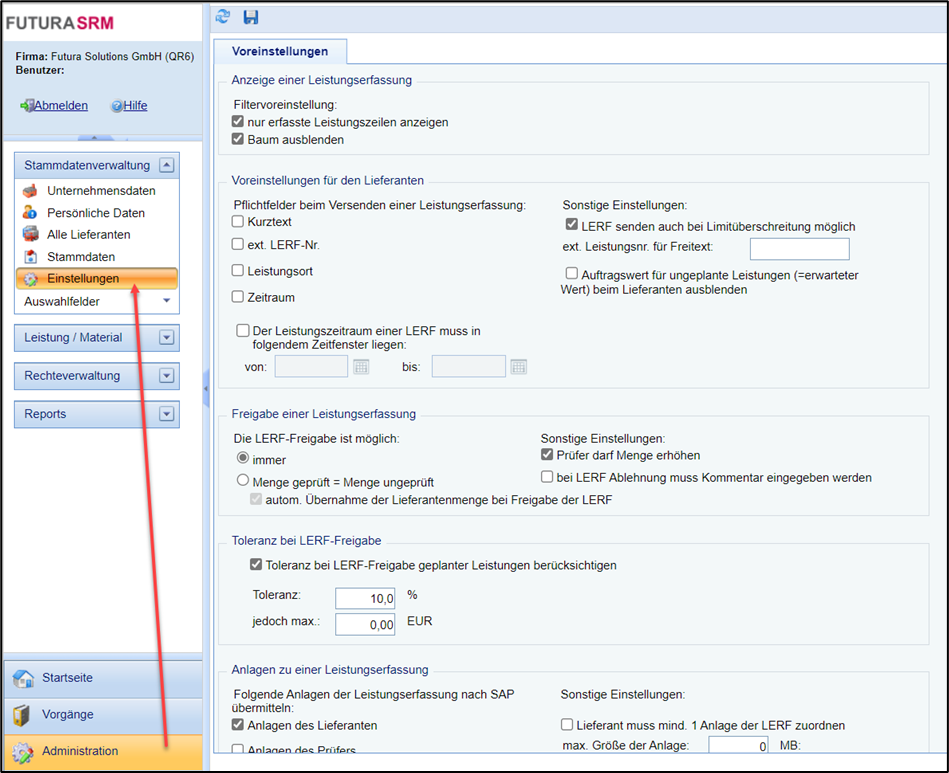Expand the Leistung / Material section
This screenshot has height=773, width=949.
click(167, 338)
